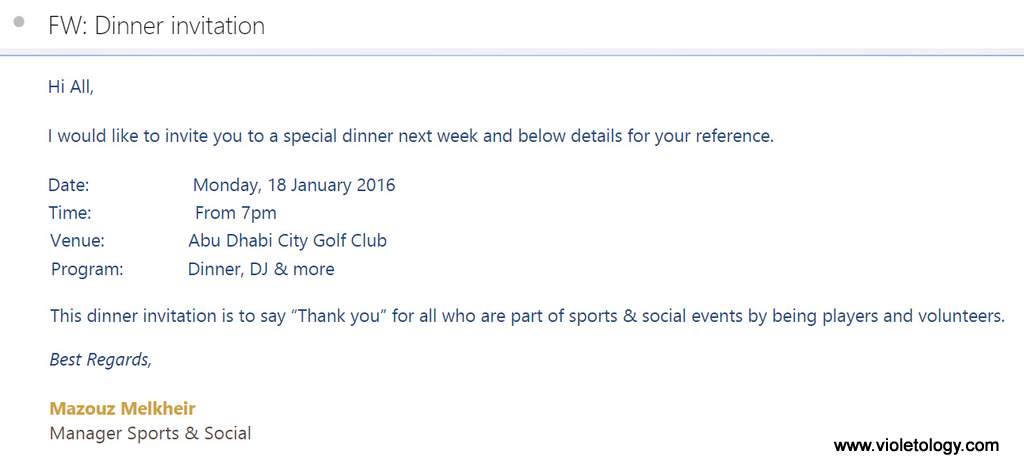The image size is (1024, 475).
Task: Click the "Time:" label
Action: click(70, 213)
